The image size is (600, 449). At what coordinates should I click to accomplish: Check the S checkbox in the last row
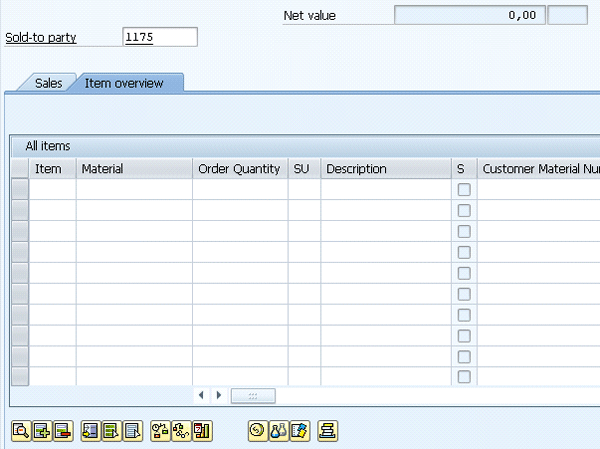(x=464, y=377)
